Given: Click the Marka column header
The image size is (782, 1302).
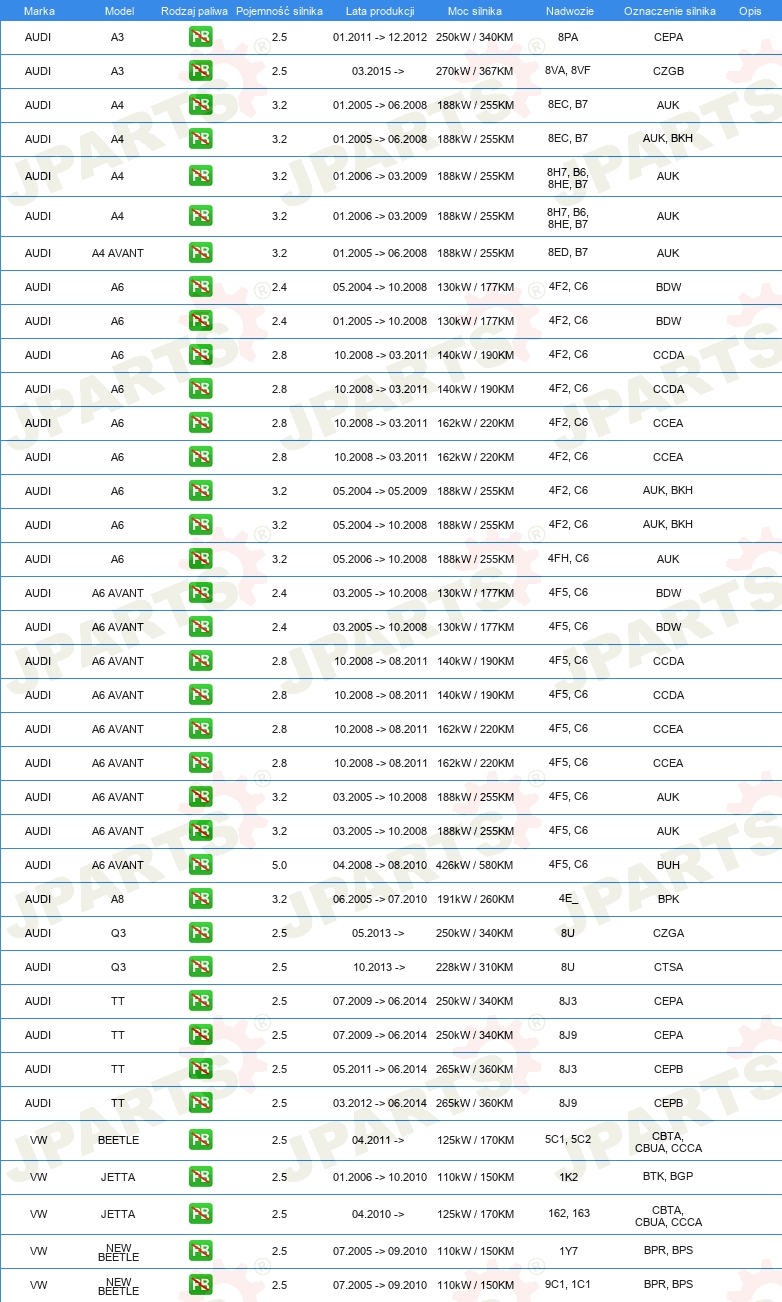Looking at the screenshot, I should 39,10.
